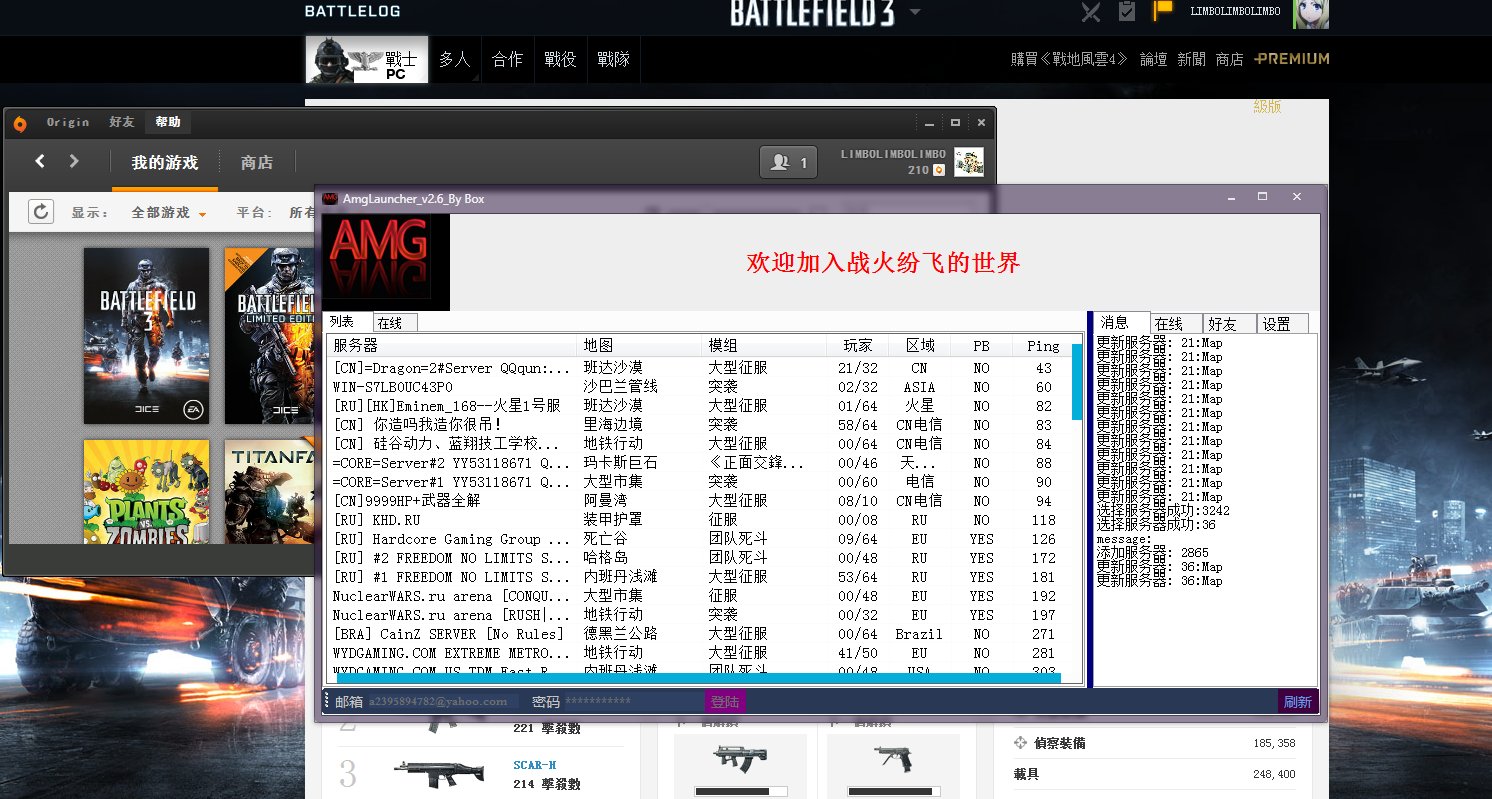Click the Origin logo icon
The height and width of the screenshot is (799, 1492).
point(20,122)
